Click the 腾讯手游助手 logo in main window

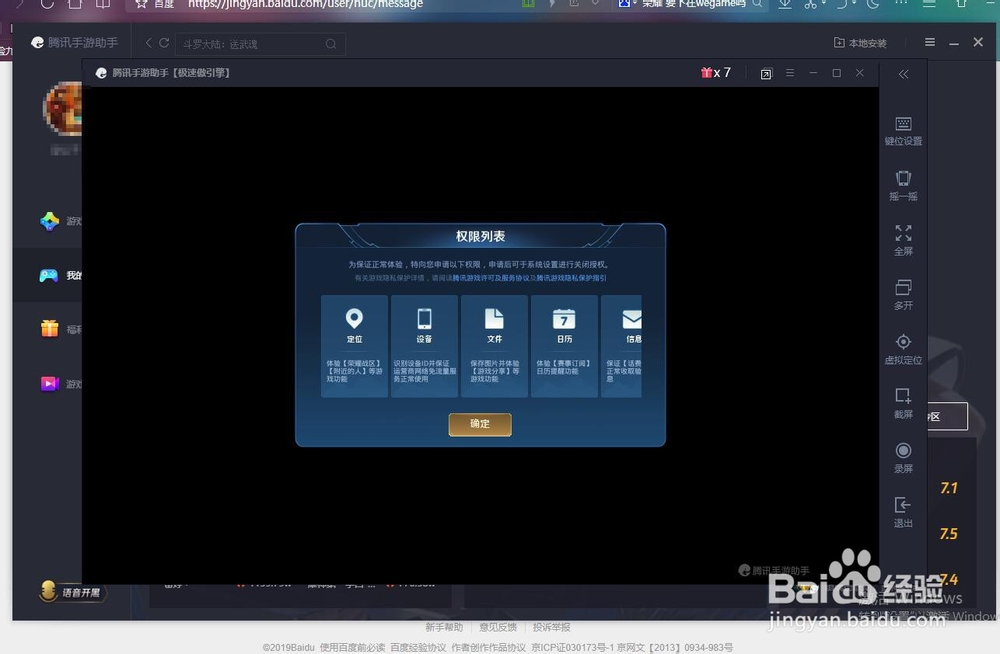[x=75, y=43]
